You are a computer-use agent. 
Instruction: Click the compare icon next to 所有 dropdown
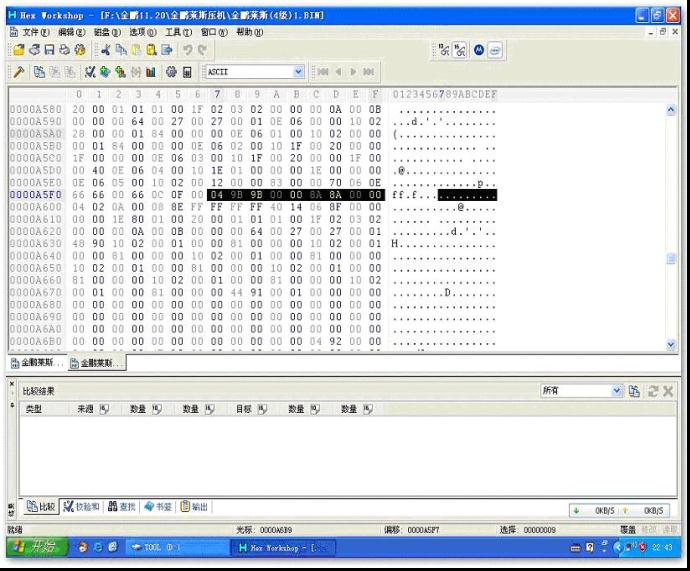coord(634,391)
